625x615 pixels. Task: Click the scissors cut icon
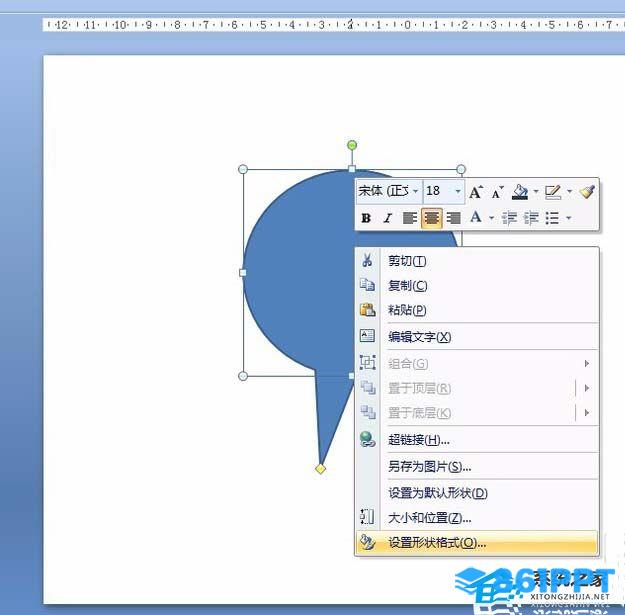pyautogui.click(x=367, y=260)
